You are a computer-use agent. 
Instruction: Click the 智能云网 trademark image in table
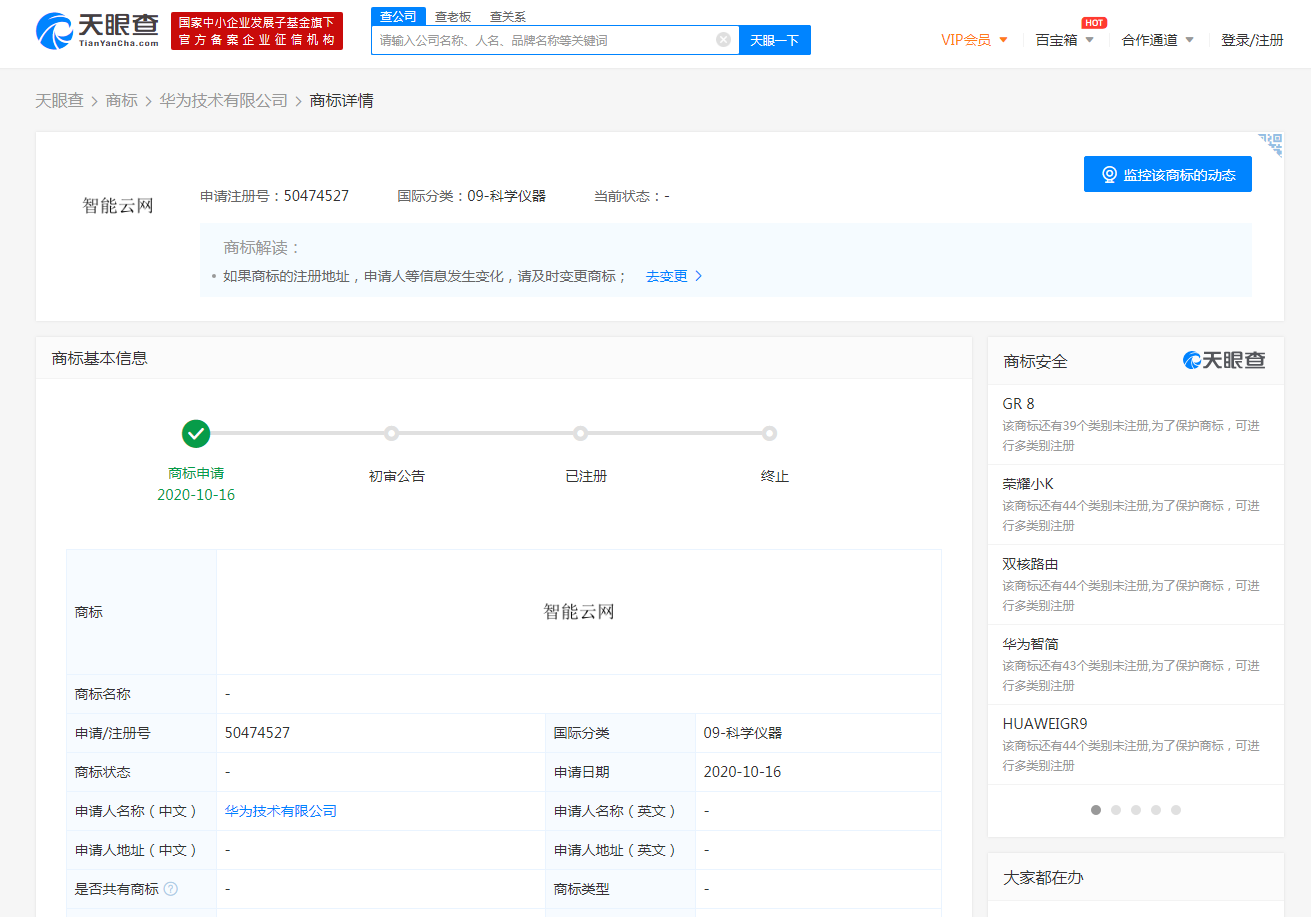(x=579, y=612)
